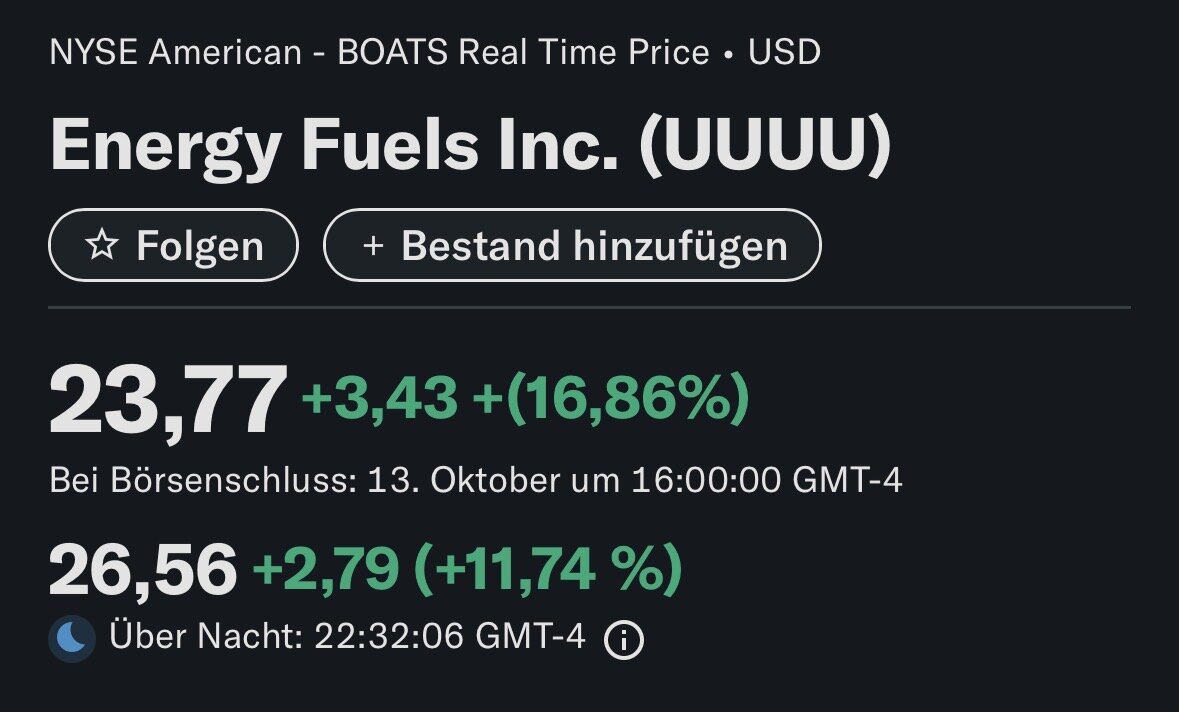Click the Bei Börsenschluss timestamp line
Image resolution: width=1179 pixels, height=712 pixels.
tap(476, 482)
